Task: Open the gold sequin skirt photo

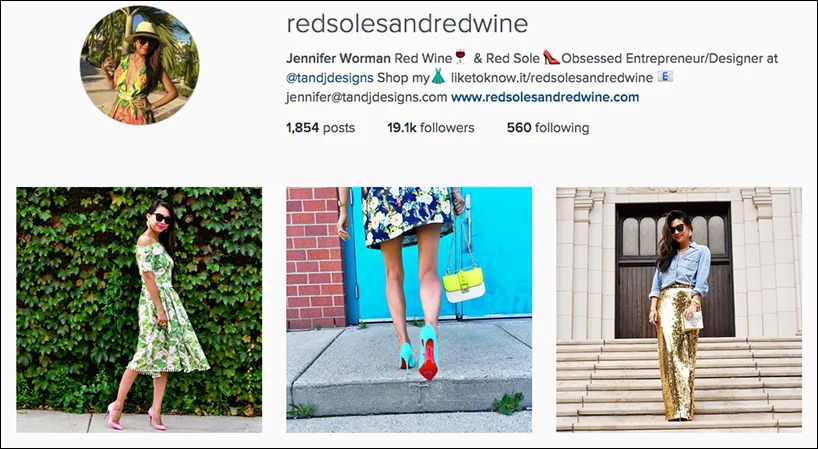Action: pyautogui.click(x=679, y=310)
